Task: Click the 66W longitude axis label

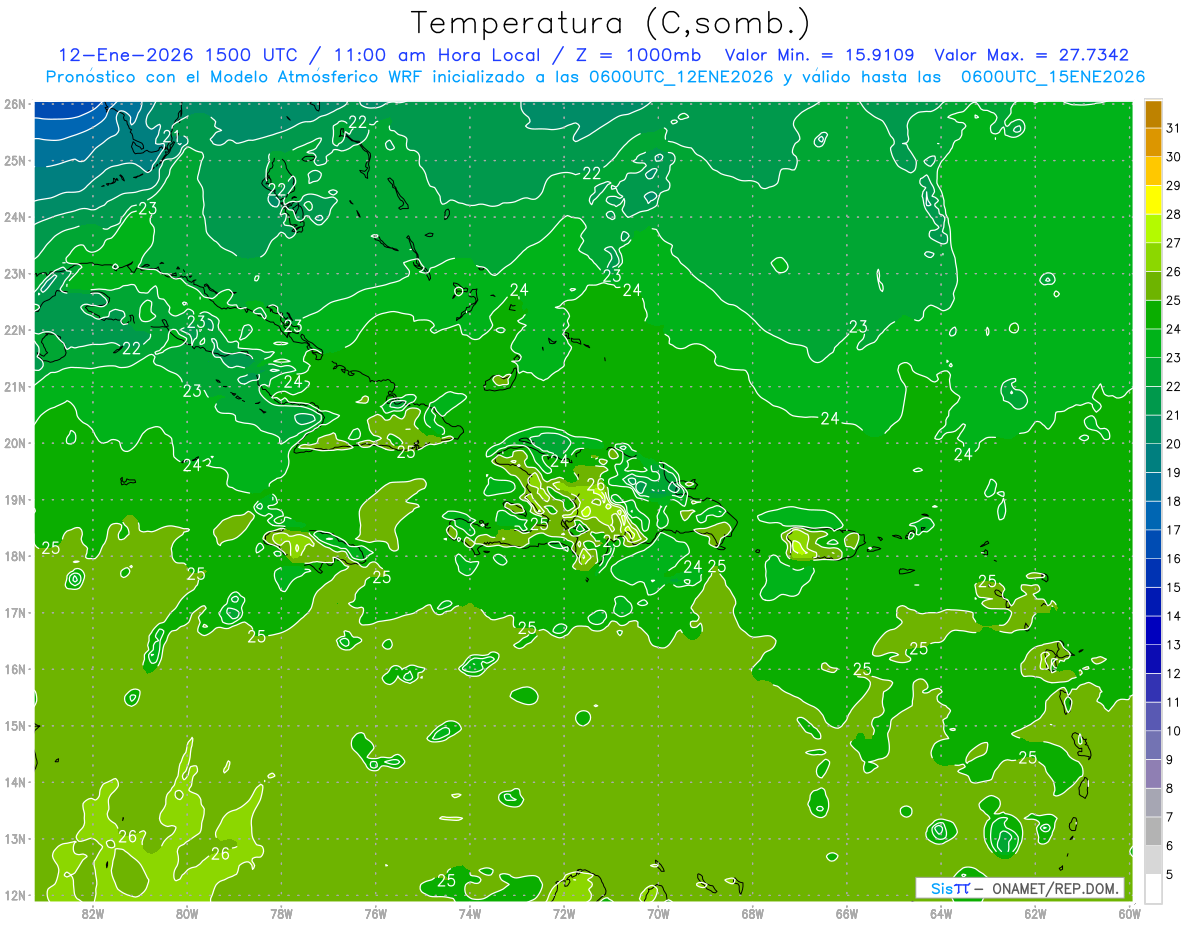Action: (x=847, y=913)
